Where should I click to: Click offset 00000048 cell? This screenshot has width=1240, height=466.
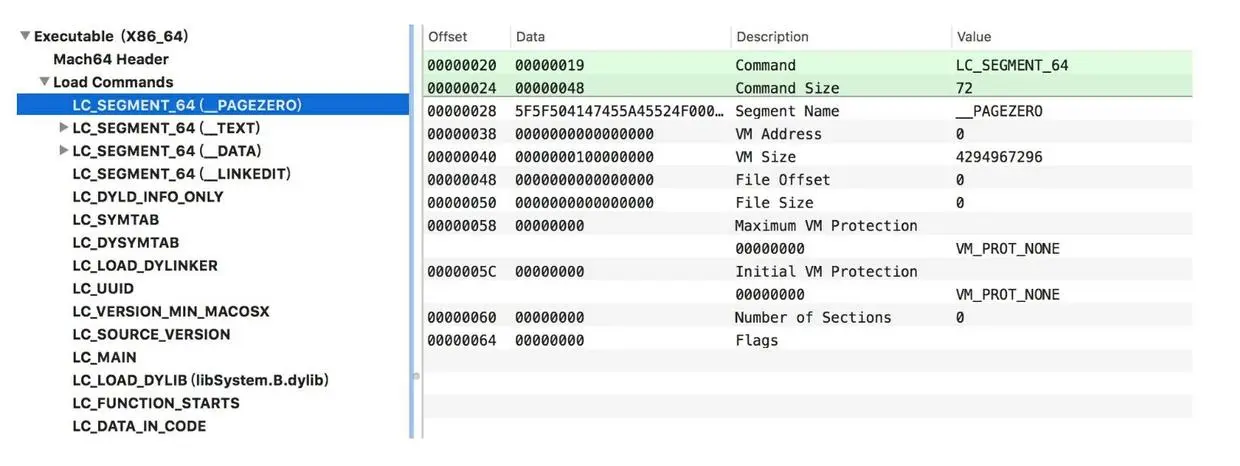(x=462, y=180)
